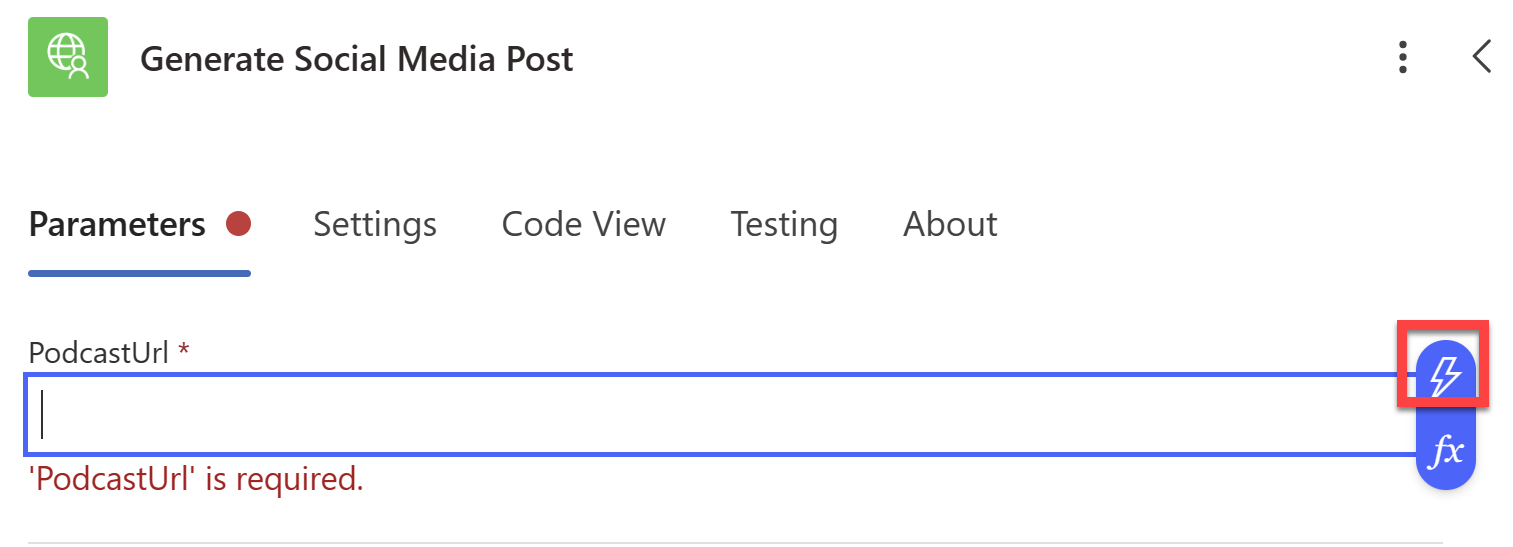The width and height of the screenshot is (1513, 547).
Task: Click the red required asterisk next to PodcastUrl
Action: click(183, 351)
